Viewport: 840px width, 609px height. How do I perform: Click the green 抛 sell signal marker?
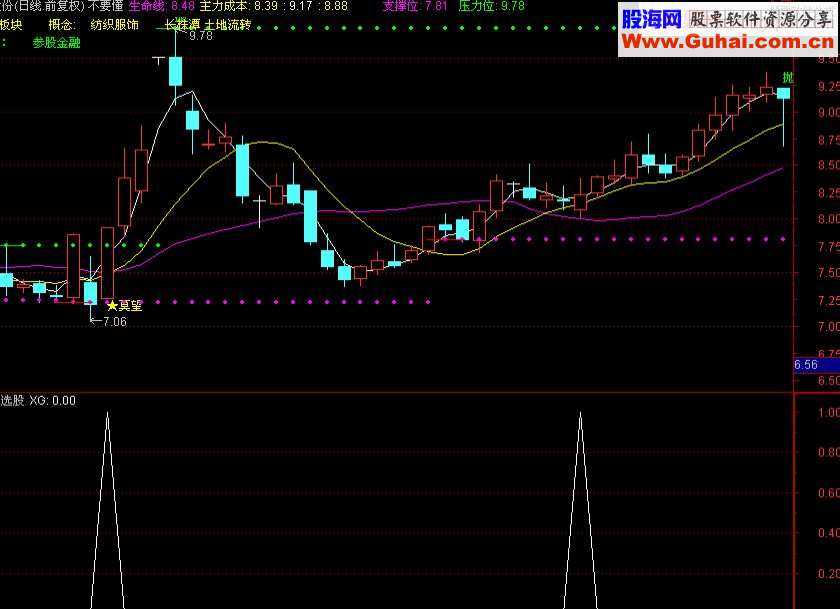788,77
